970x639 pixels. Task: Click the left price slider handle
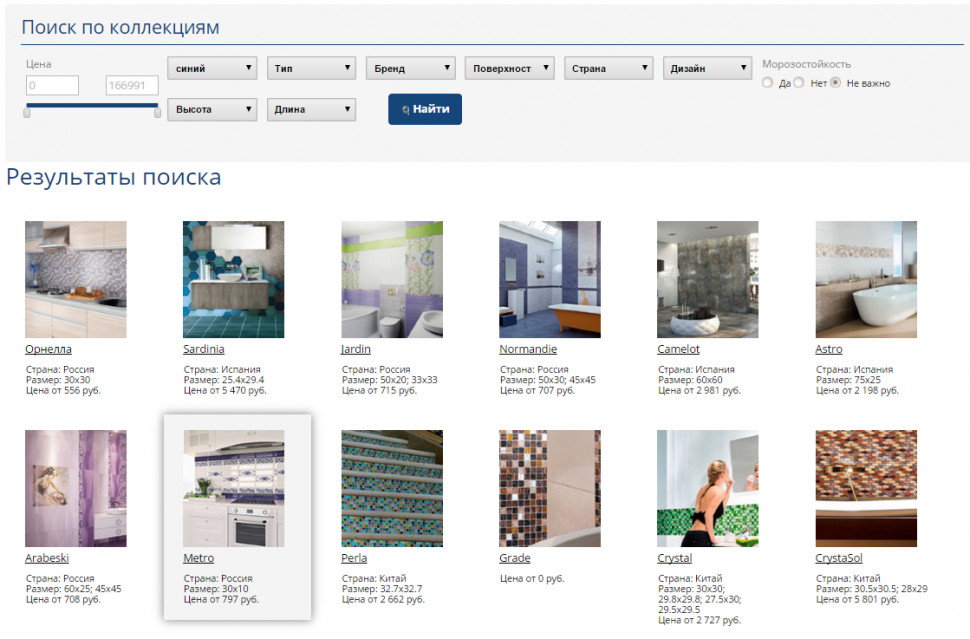pos(27,112)
